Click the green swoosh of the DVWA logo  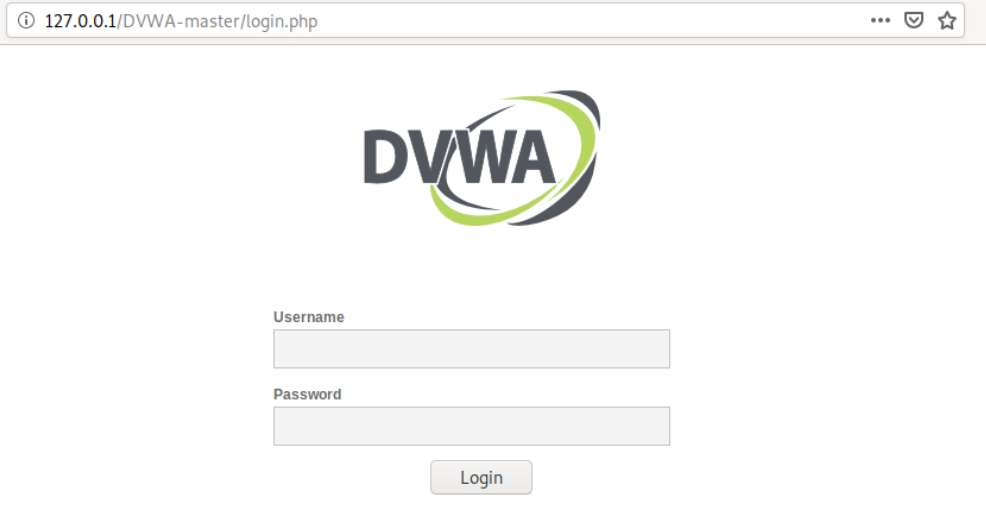585,145
